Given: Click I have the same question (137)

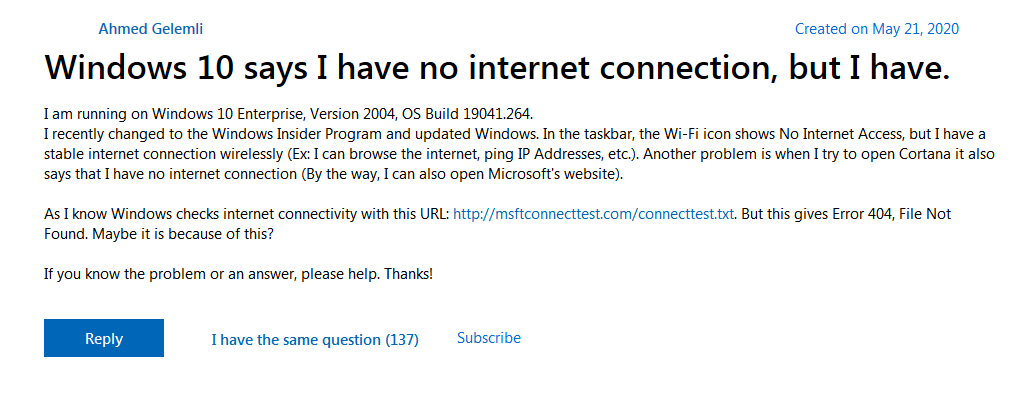Looking at the screenshot, I should pyautogui.click(x=315, y=339).
